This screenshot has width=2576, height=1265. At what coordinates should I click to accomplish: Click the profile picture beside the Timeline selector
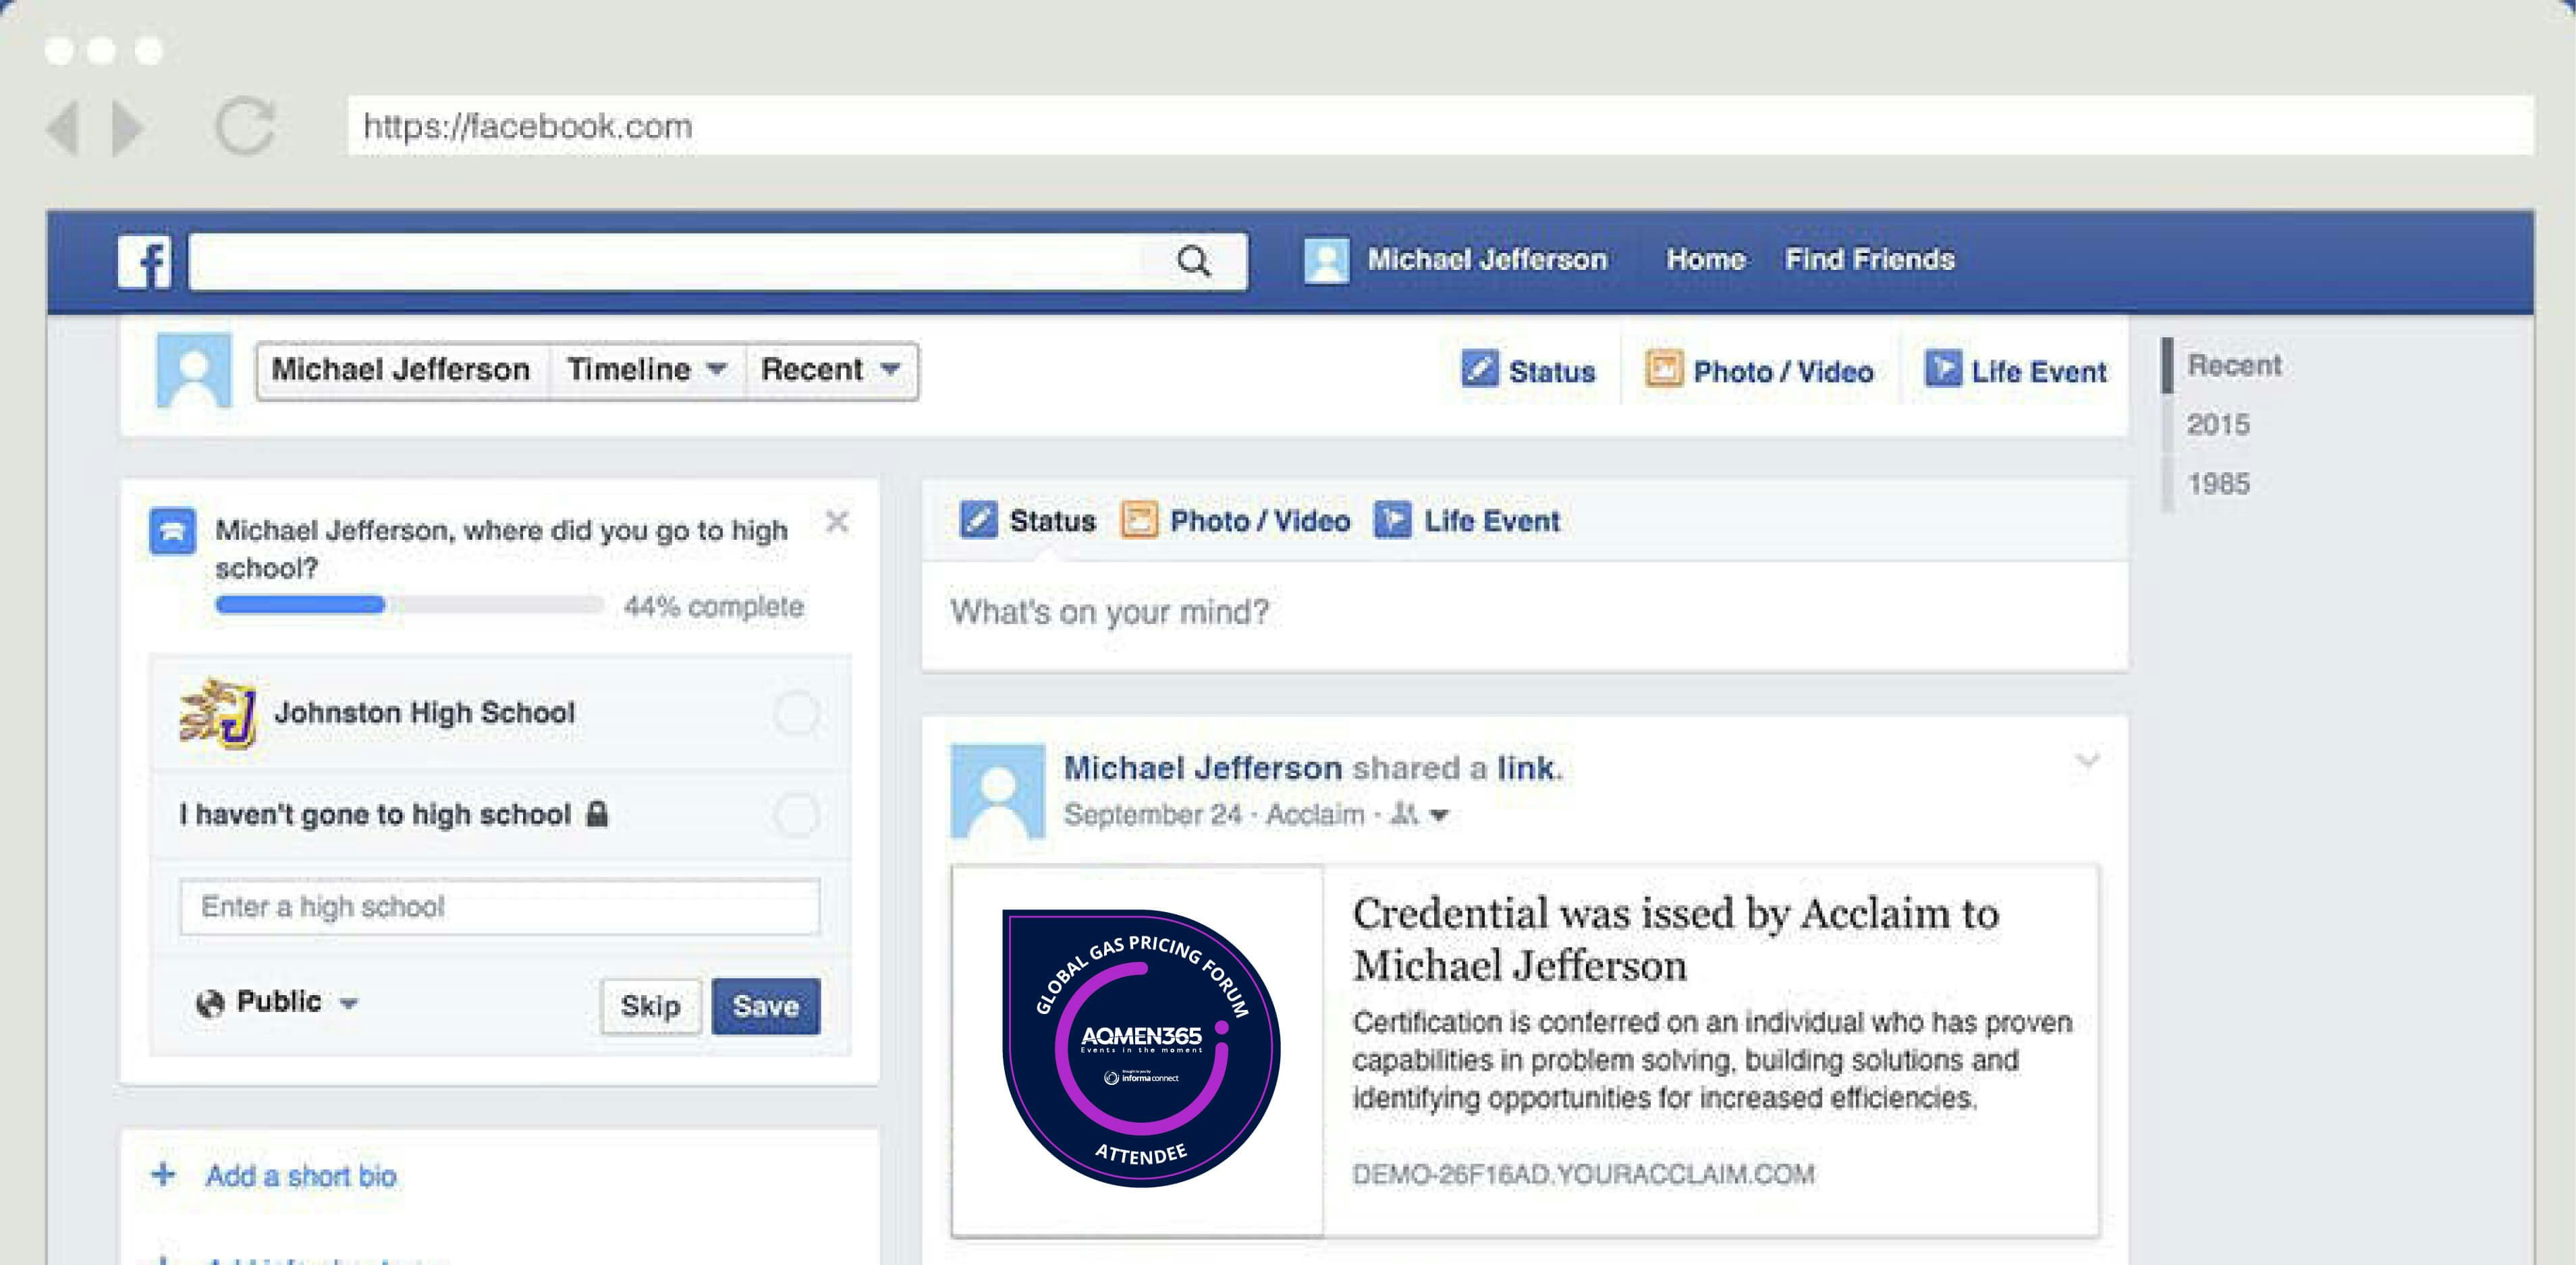pyautogui.click(x=194, y=370)
